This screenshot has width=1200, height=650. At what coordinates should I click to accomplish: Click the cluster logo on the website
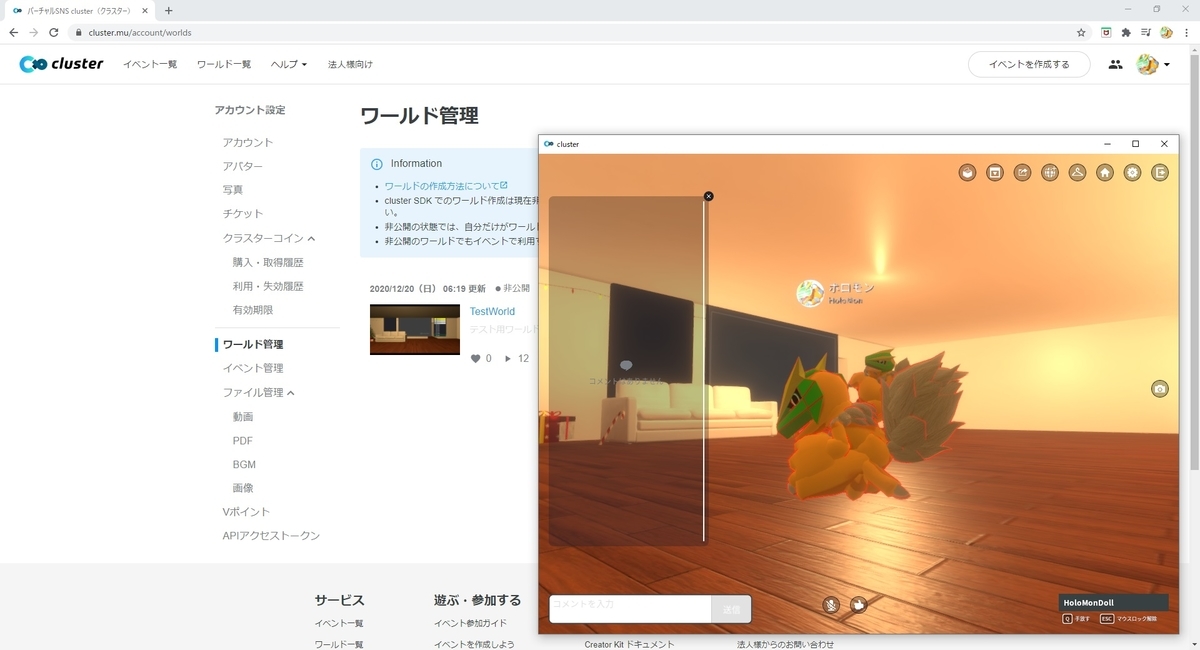[61, 64]
